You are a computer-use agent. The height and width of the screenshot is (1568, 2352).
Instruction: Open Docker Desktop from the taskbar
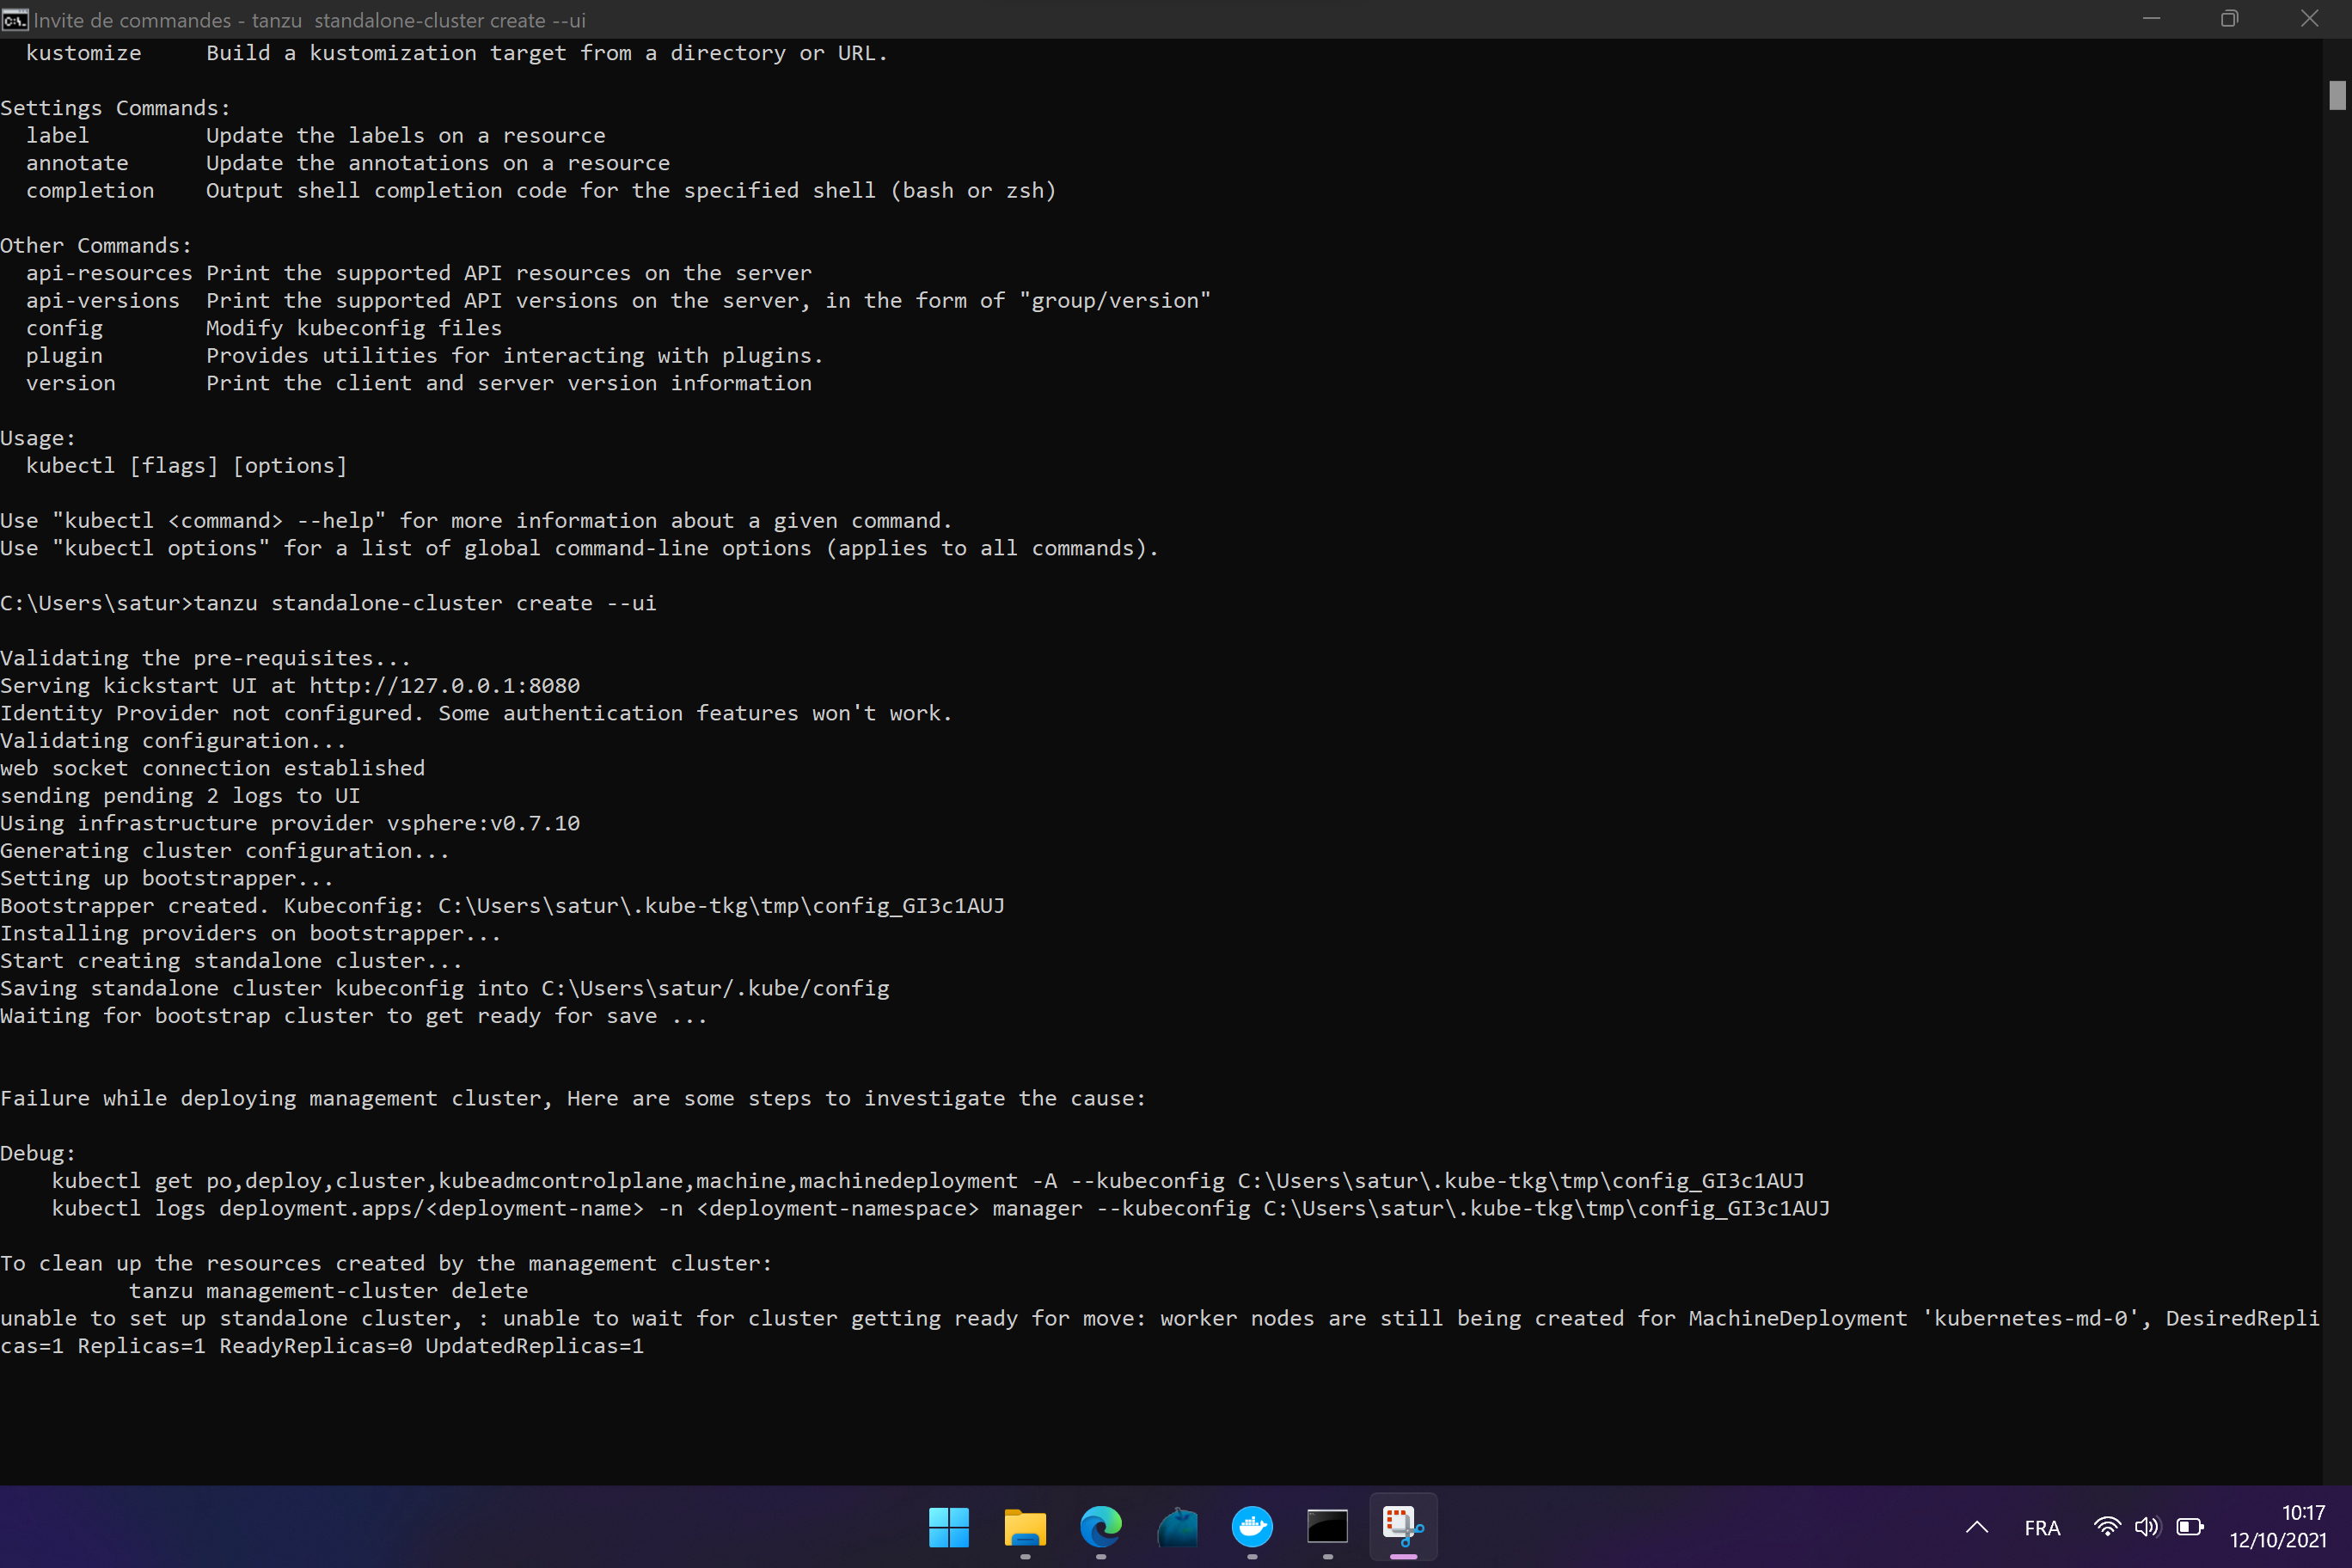(1252, 1528)
